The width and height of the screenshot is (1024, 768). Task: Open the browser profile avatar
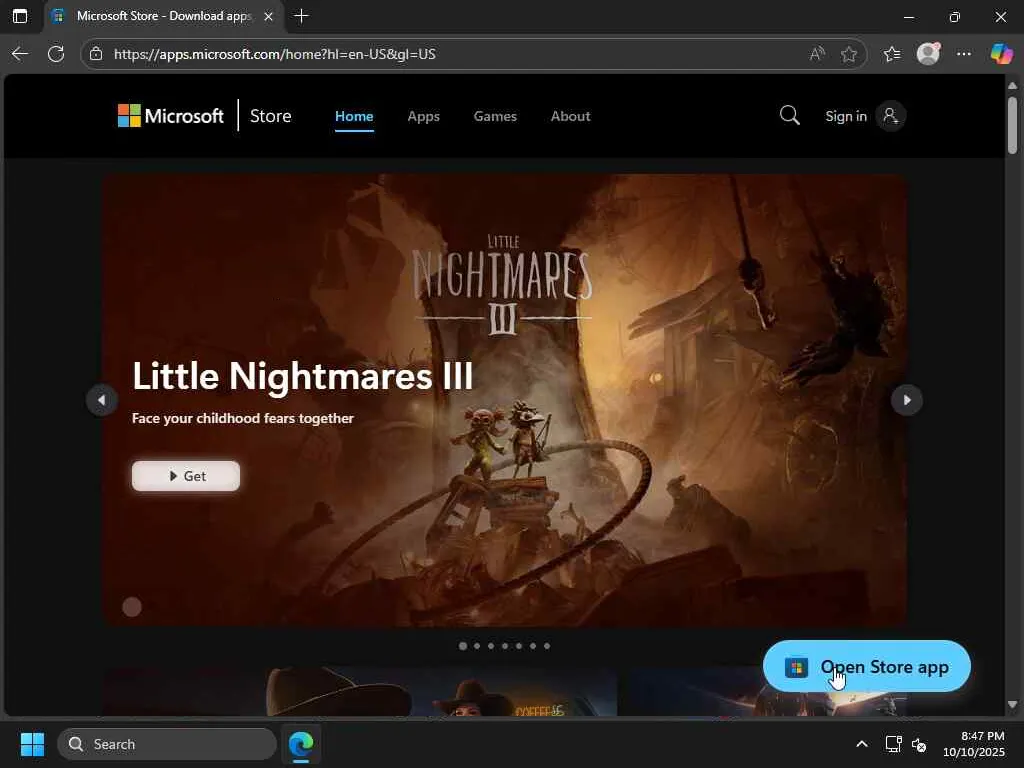(928, 54)
